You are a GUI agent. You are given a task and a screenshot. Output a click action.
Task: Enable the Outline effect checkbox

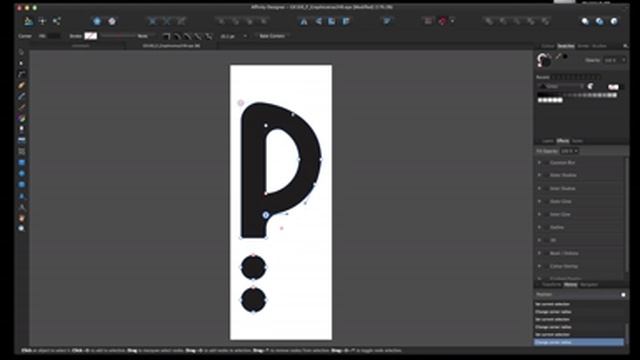coord(546,227)
